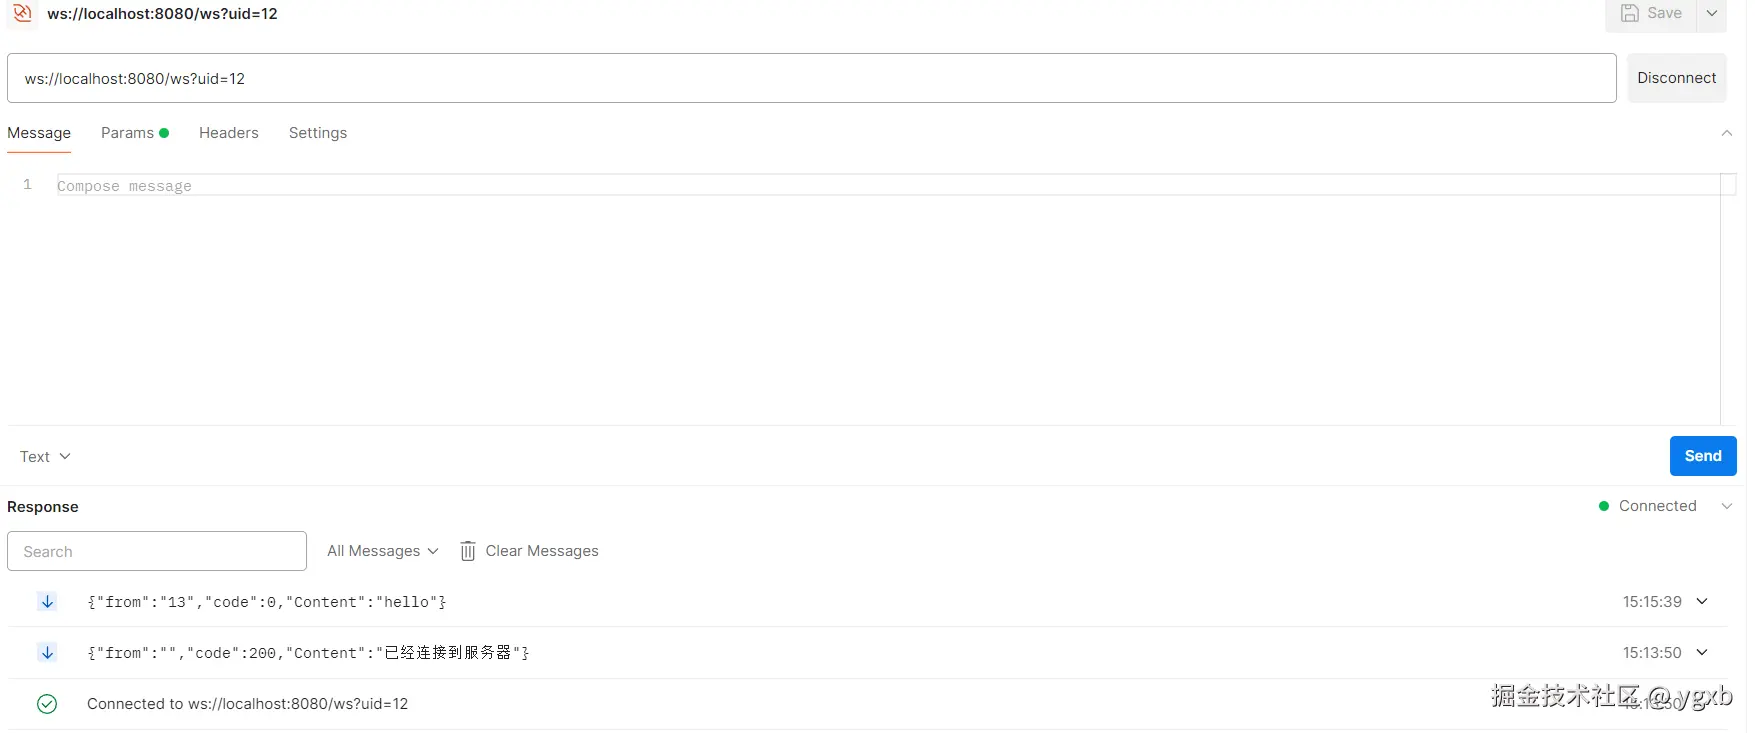Open the Settings tab
The image size is (1755, 733).
coord(318,133)
